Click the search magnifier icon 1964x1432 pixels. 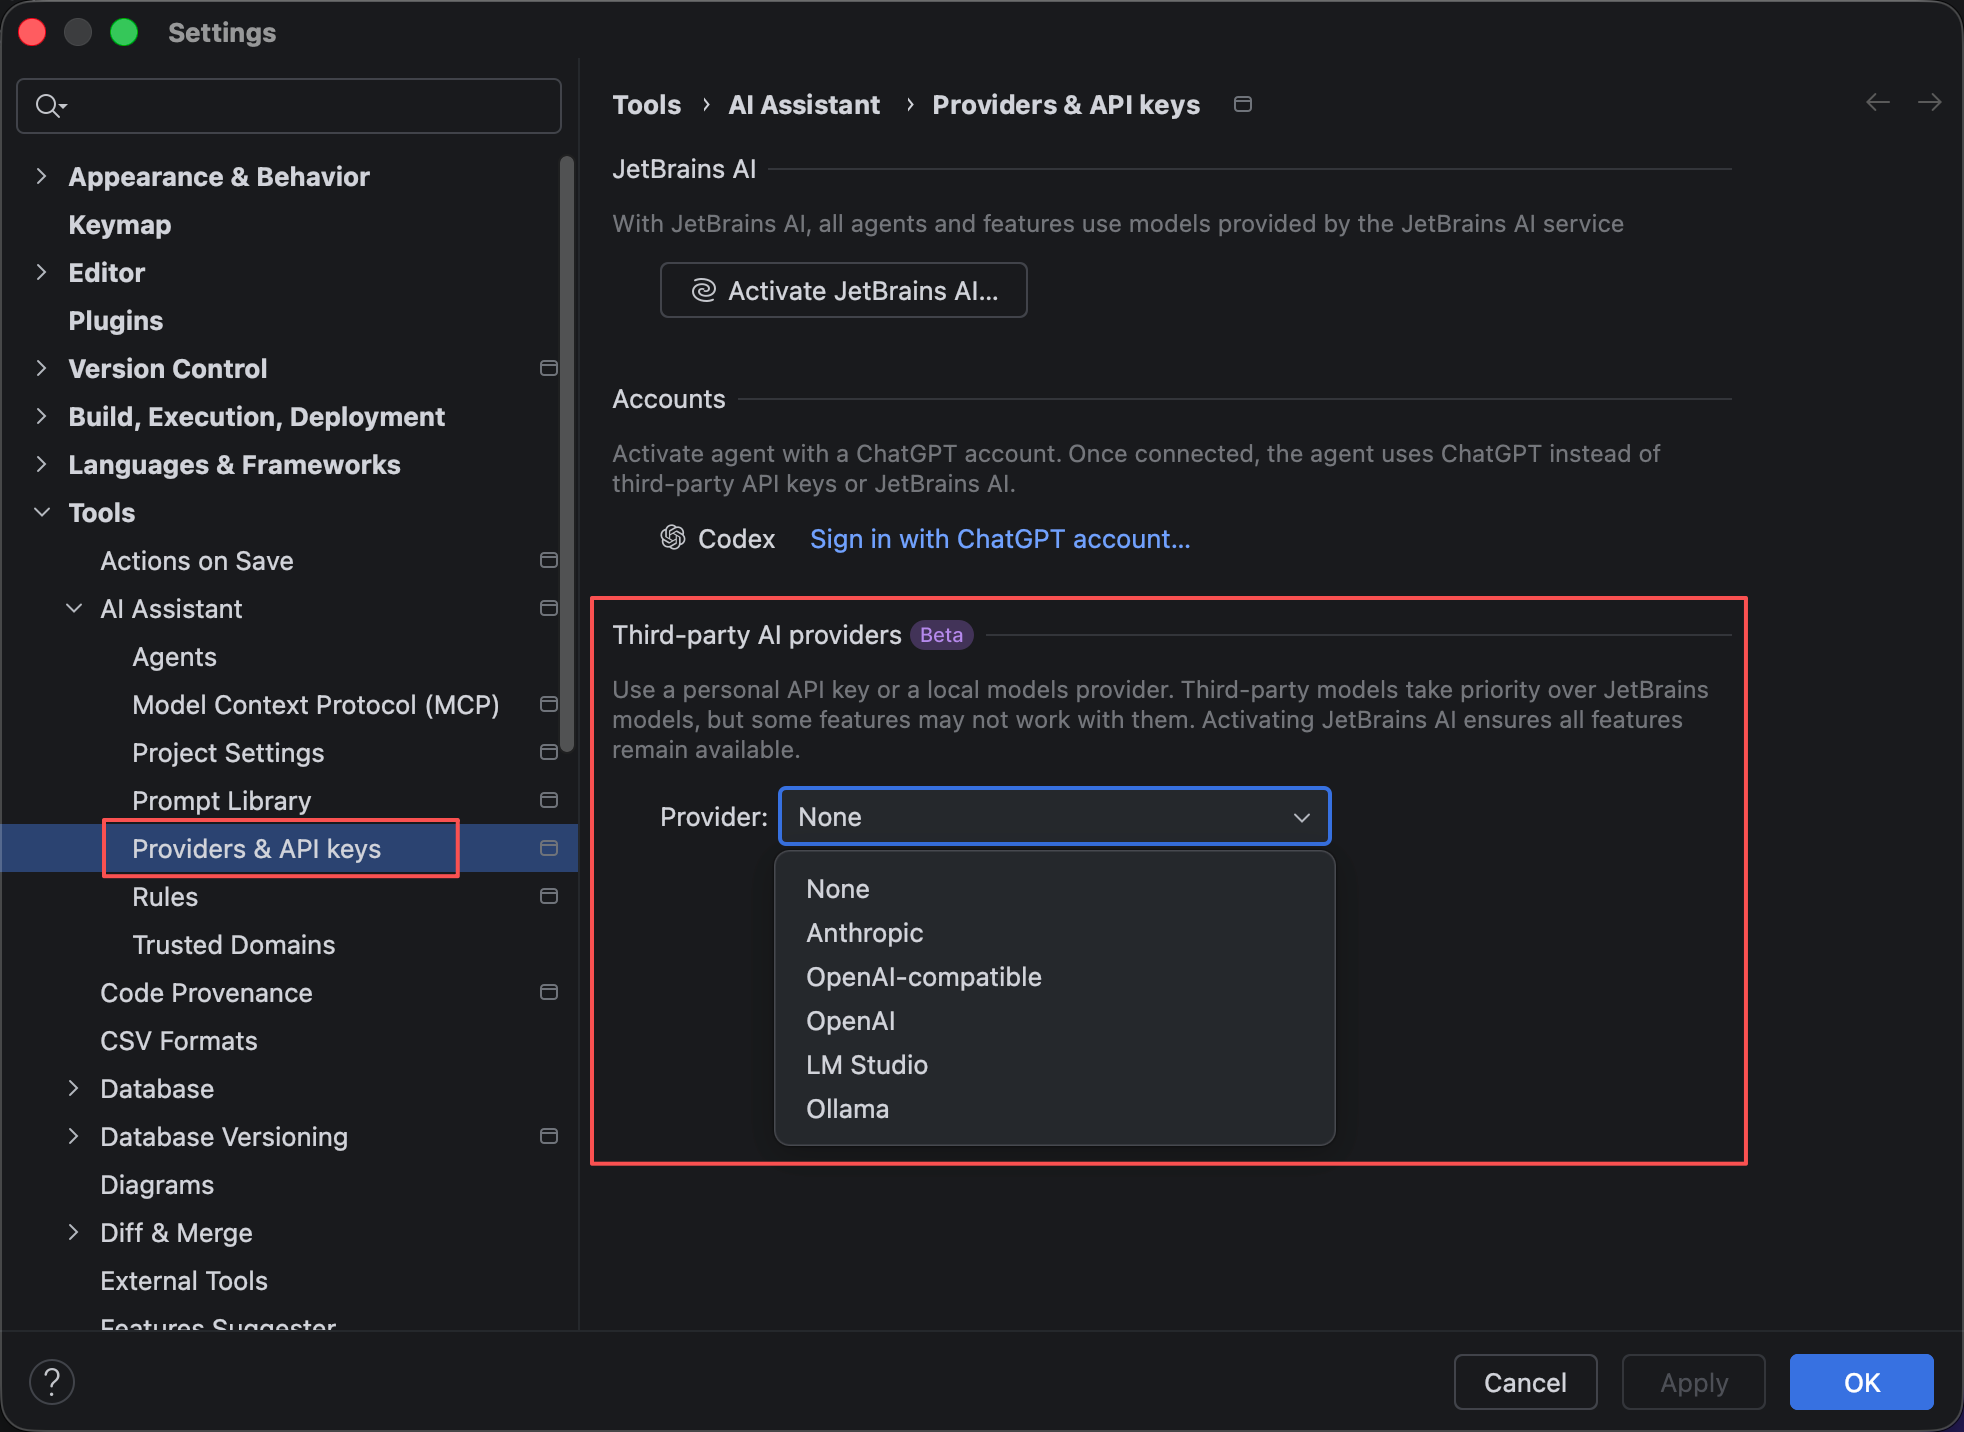pos(48,105)
